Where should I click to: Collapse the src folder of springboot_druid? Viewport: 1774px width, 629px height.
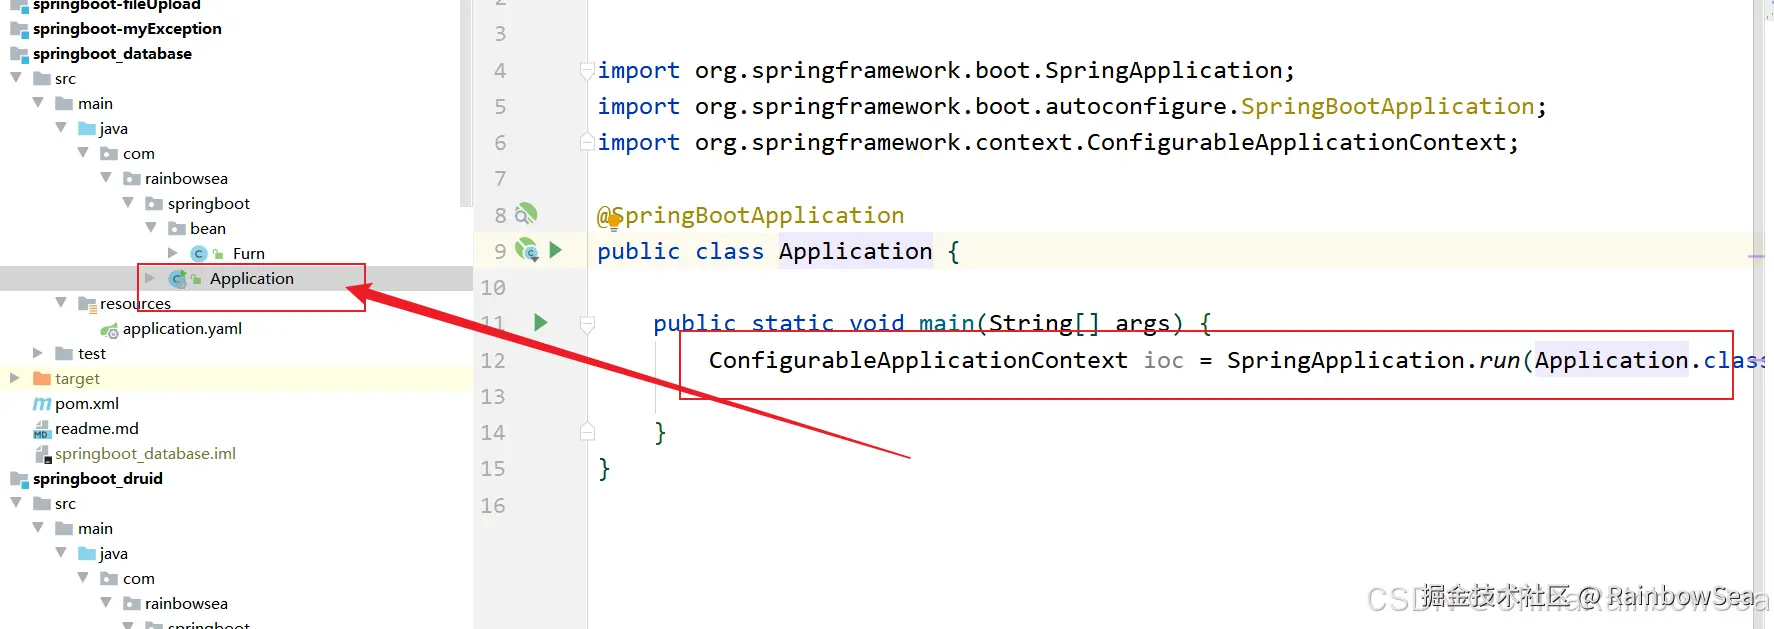pyautogui.click(x=15, y=502)
